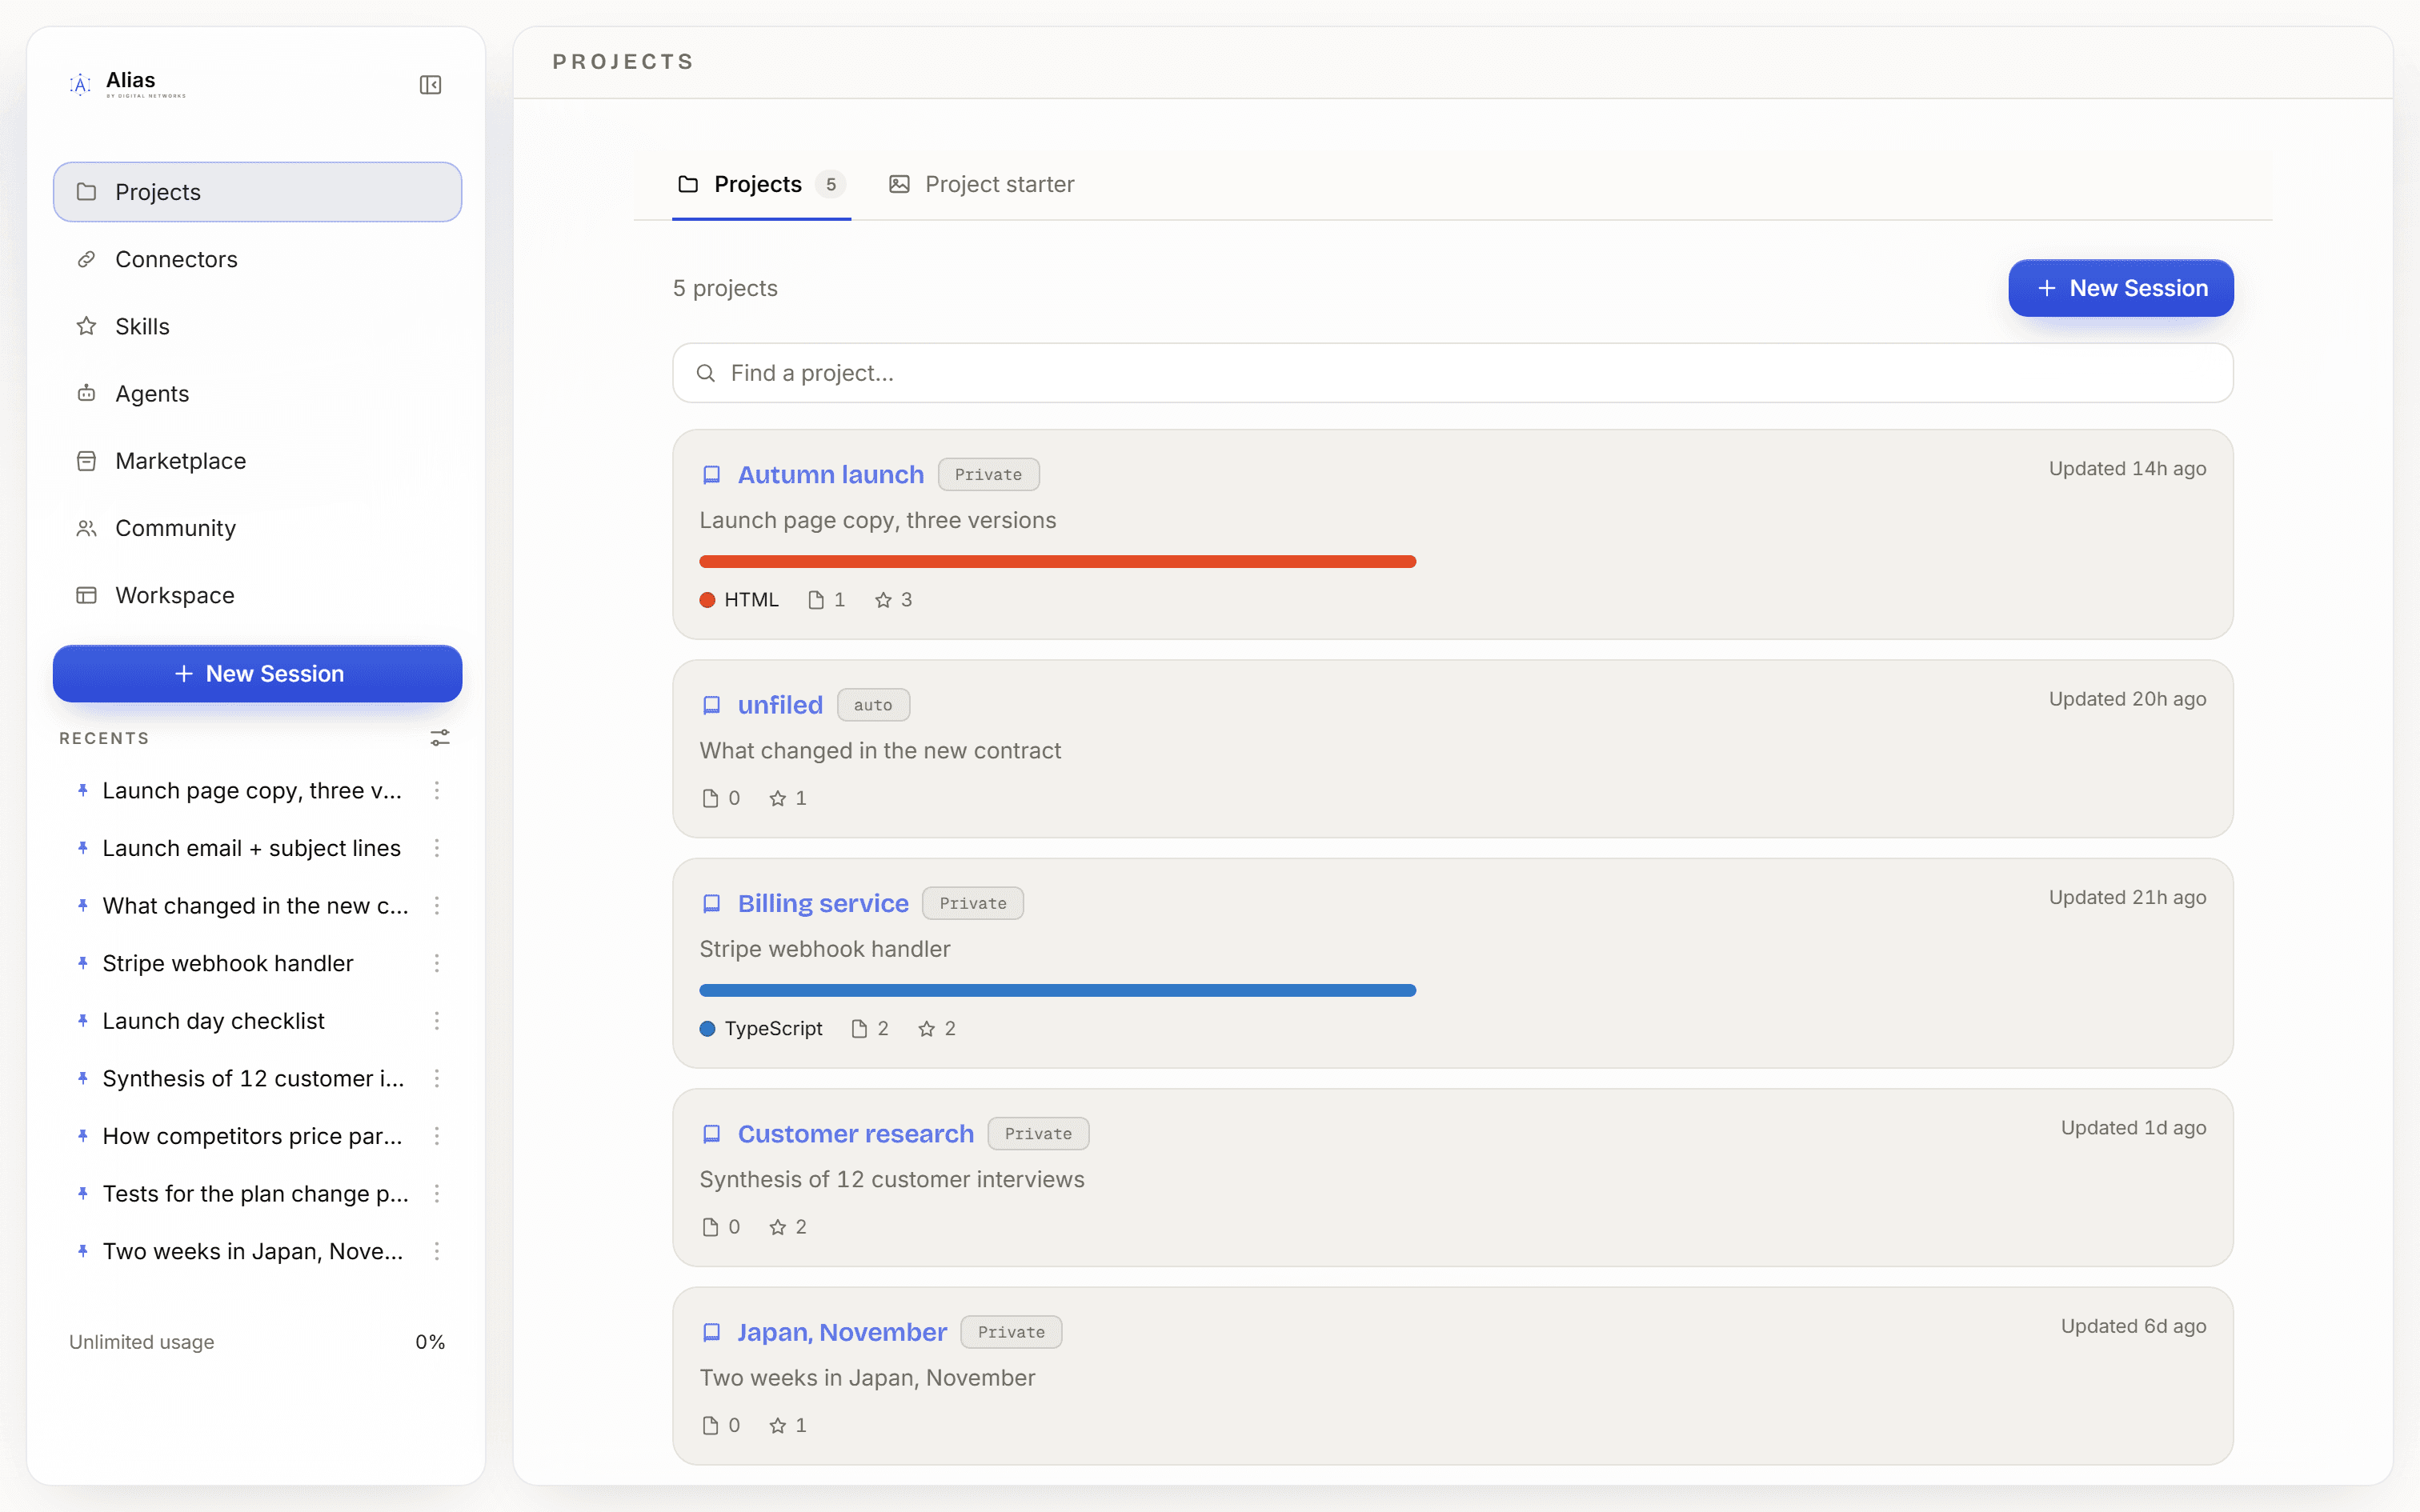Click the sidebar New Session button

coord(257,674)
